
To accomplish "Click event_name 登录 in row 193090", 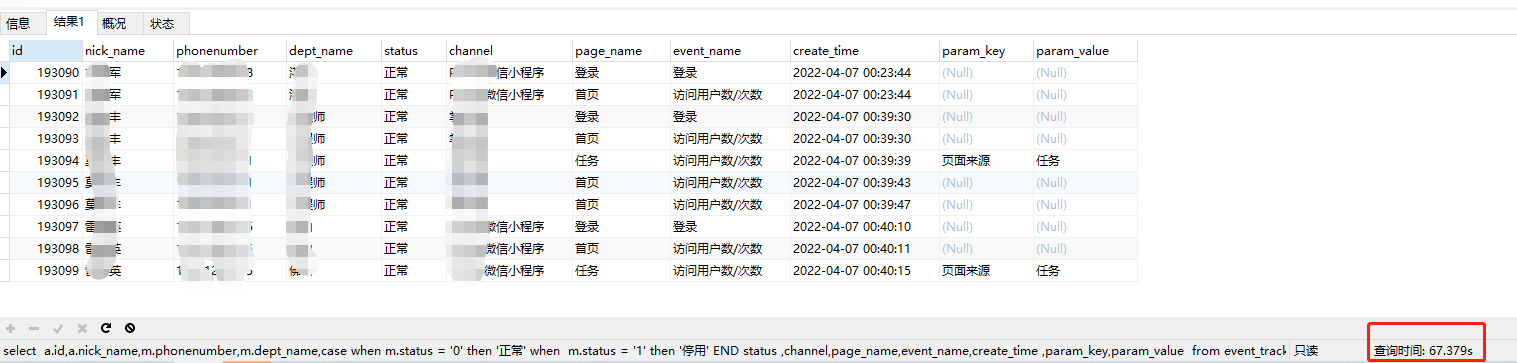I will tap(730, 73).
